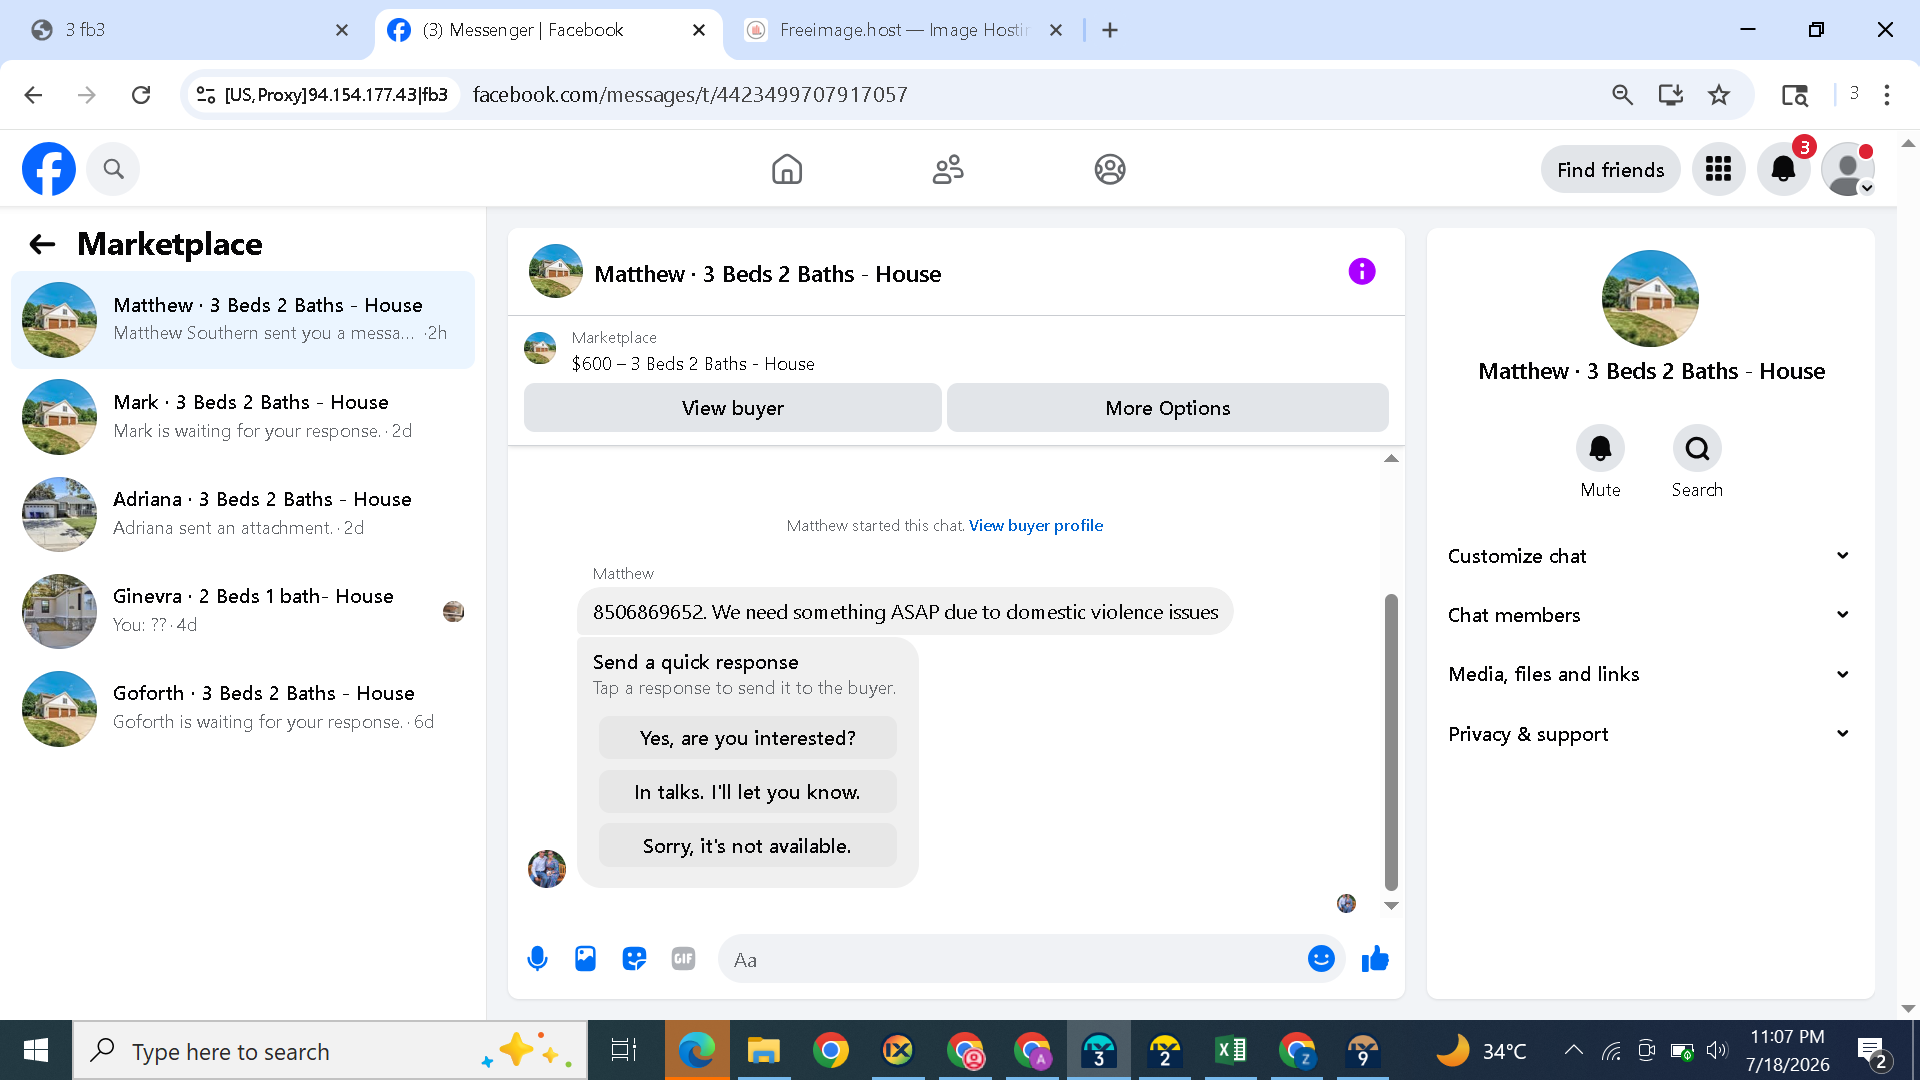Image resolution: width=1920 pixels, height=1080 pixels.
Task: Expand the Chat members section
Action: tap(1649, 615)
